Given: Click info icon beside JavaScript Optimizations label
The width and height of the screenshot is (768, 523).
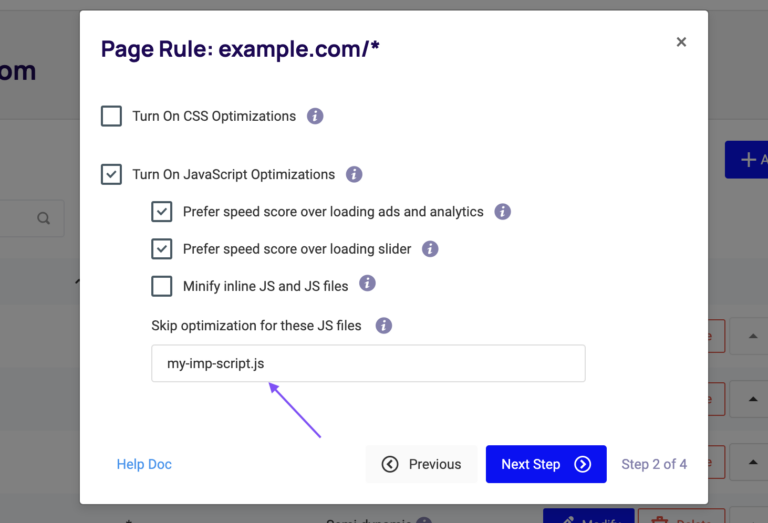Looking at the screenshot, I should tap(354, 174).
